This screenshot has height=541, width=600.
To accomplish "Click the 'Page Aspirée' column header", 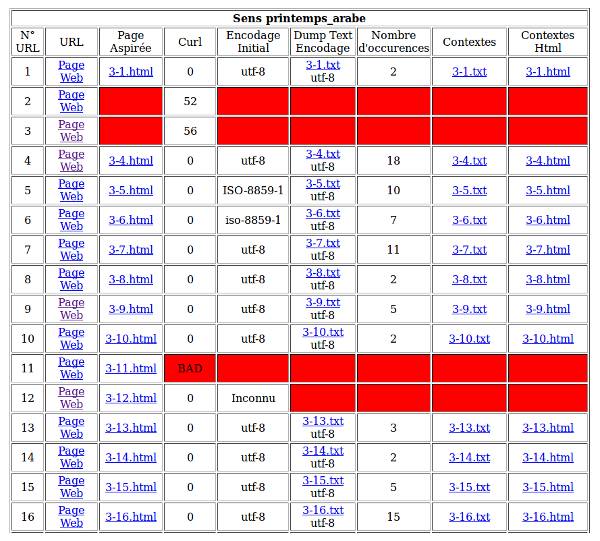I will (x=131, y=42).
